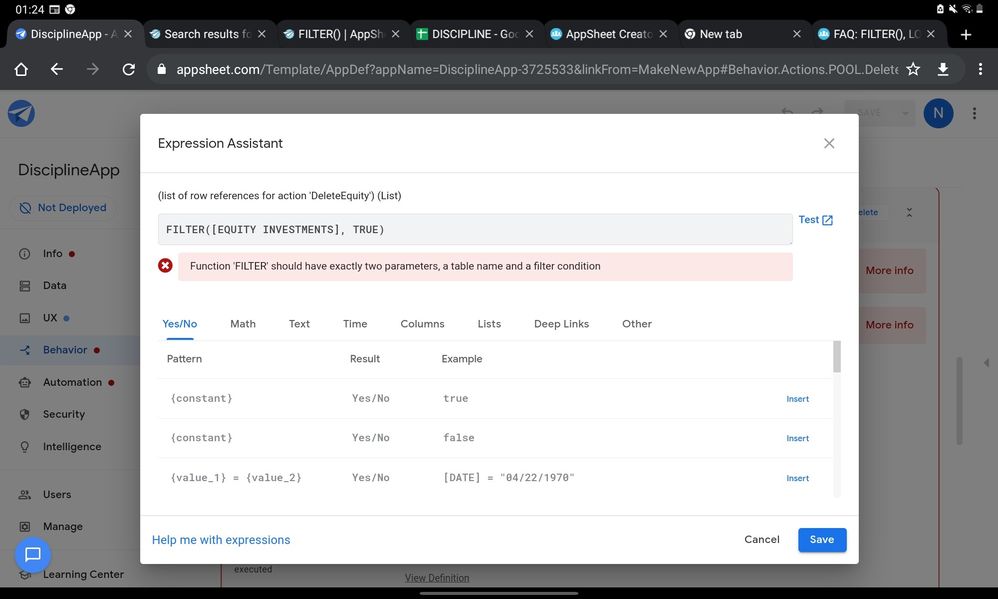Cancel the expression dialog

tap(761, 539)
